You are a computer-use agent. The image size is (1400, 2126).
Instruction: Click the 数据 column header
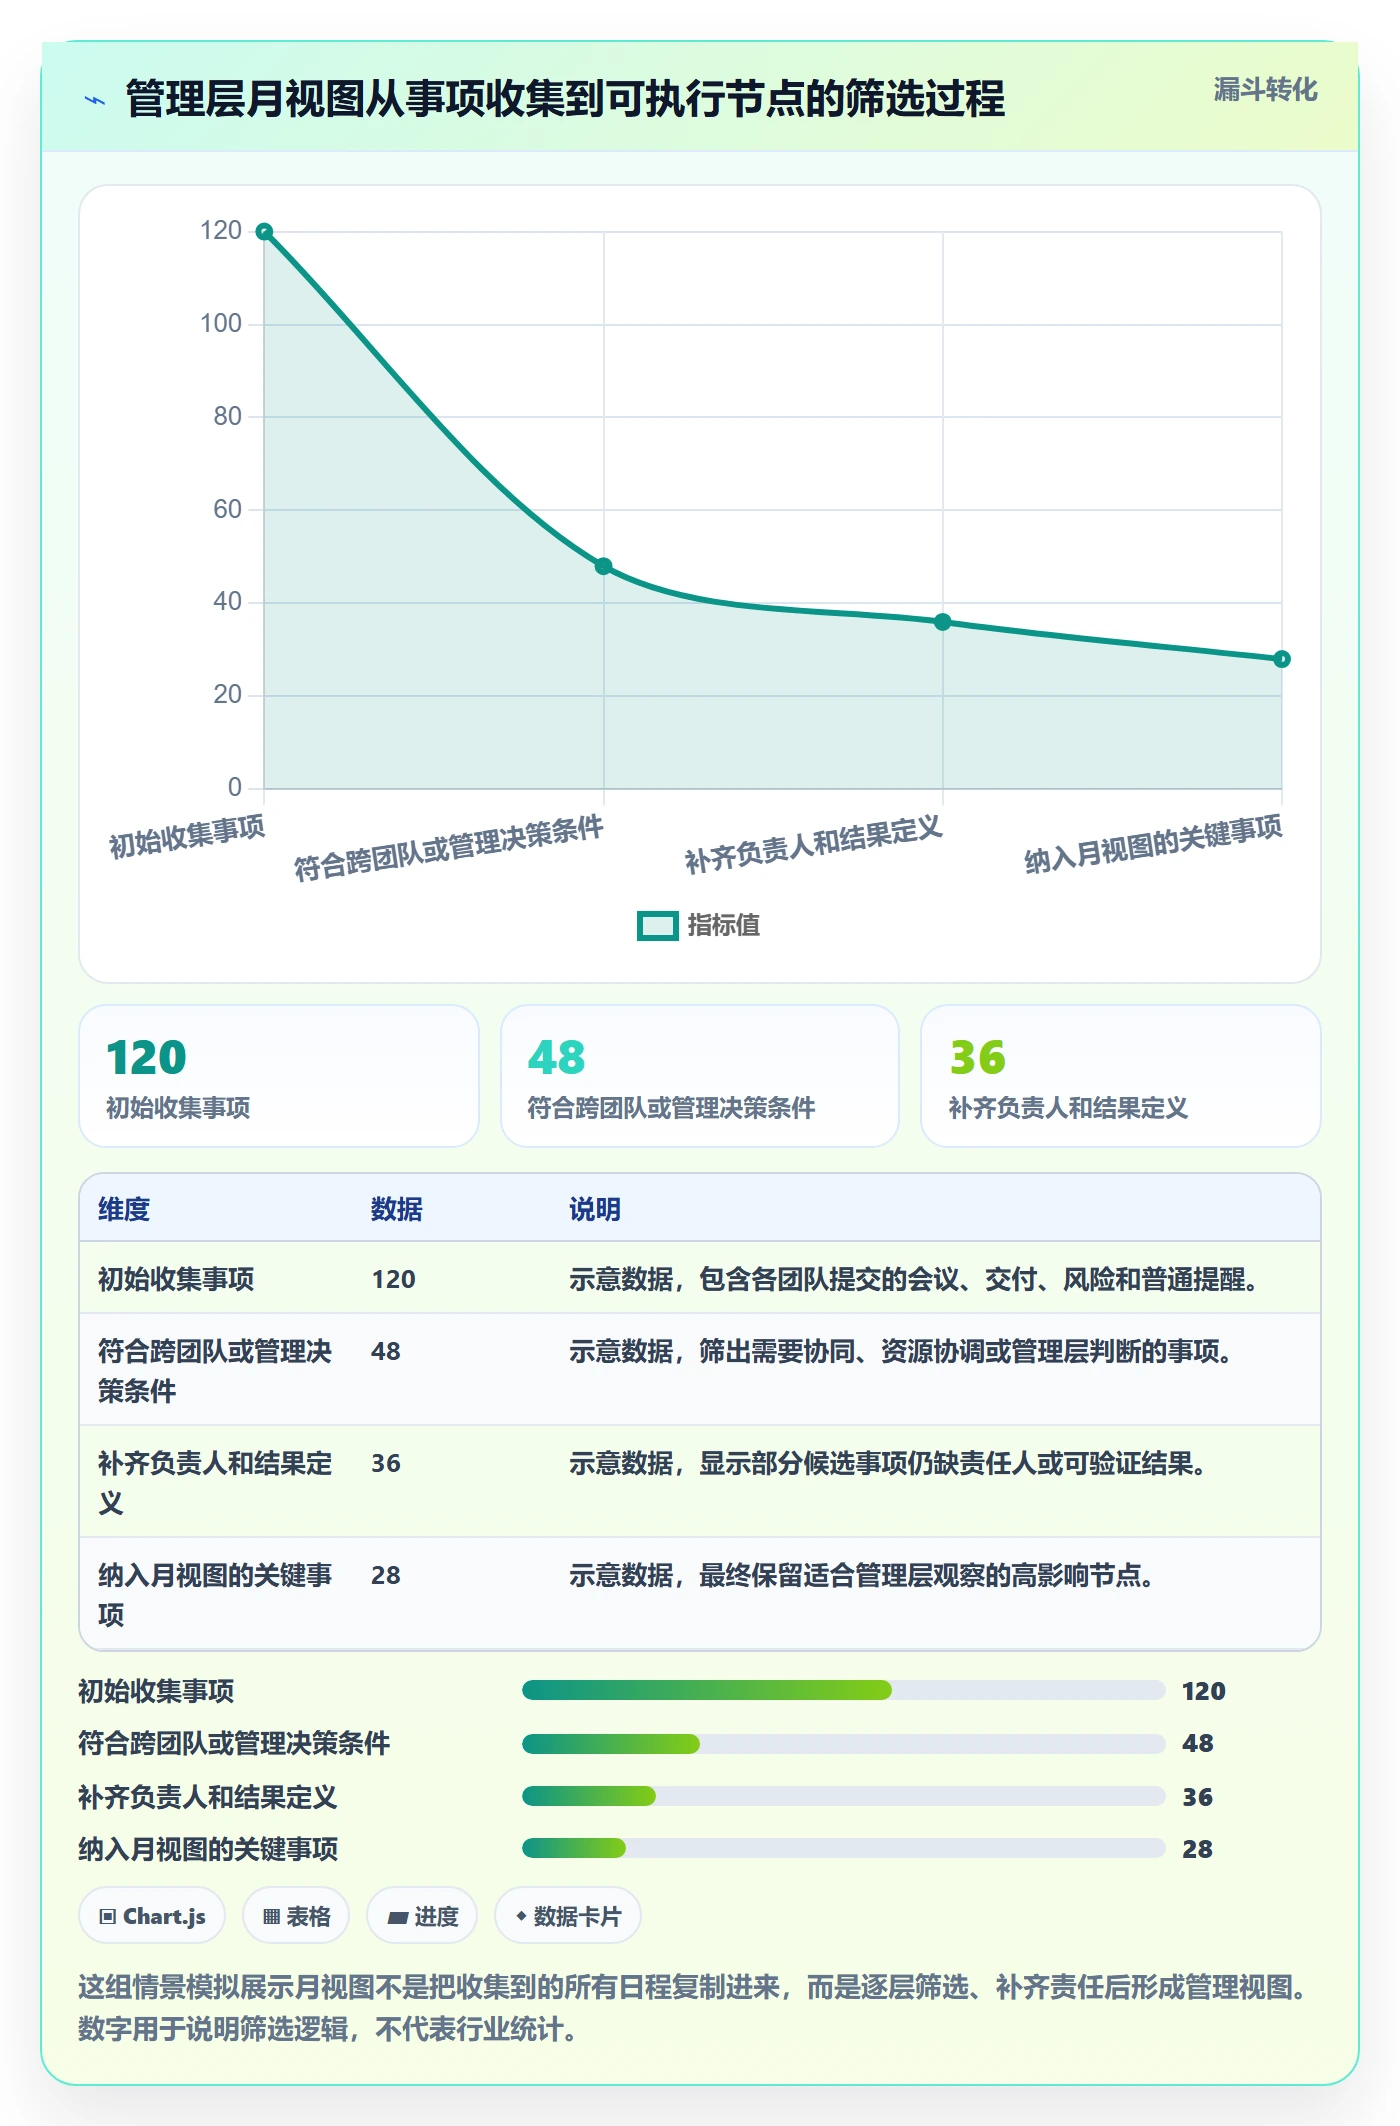pyautogui.click(x=396, y=1209)
